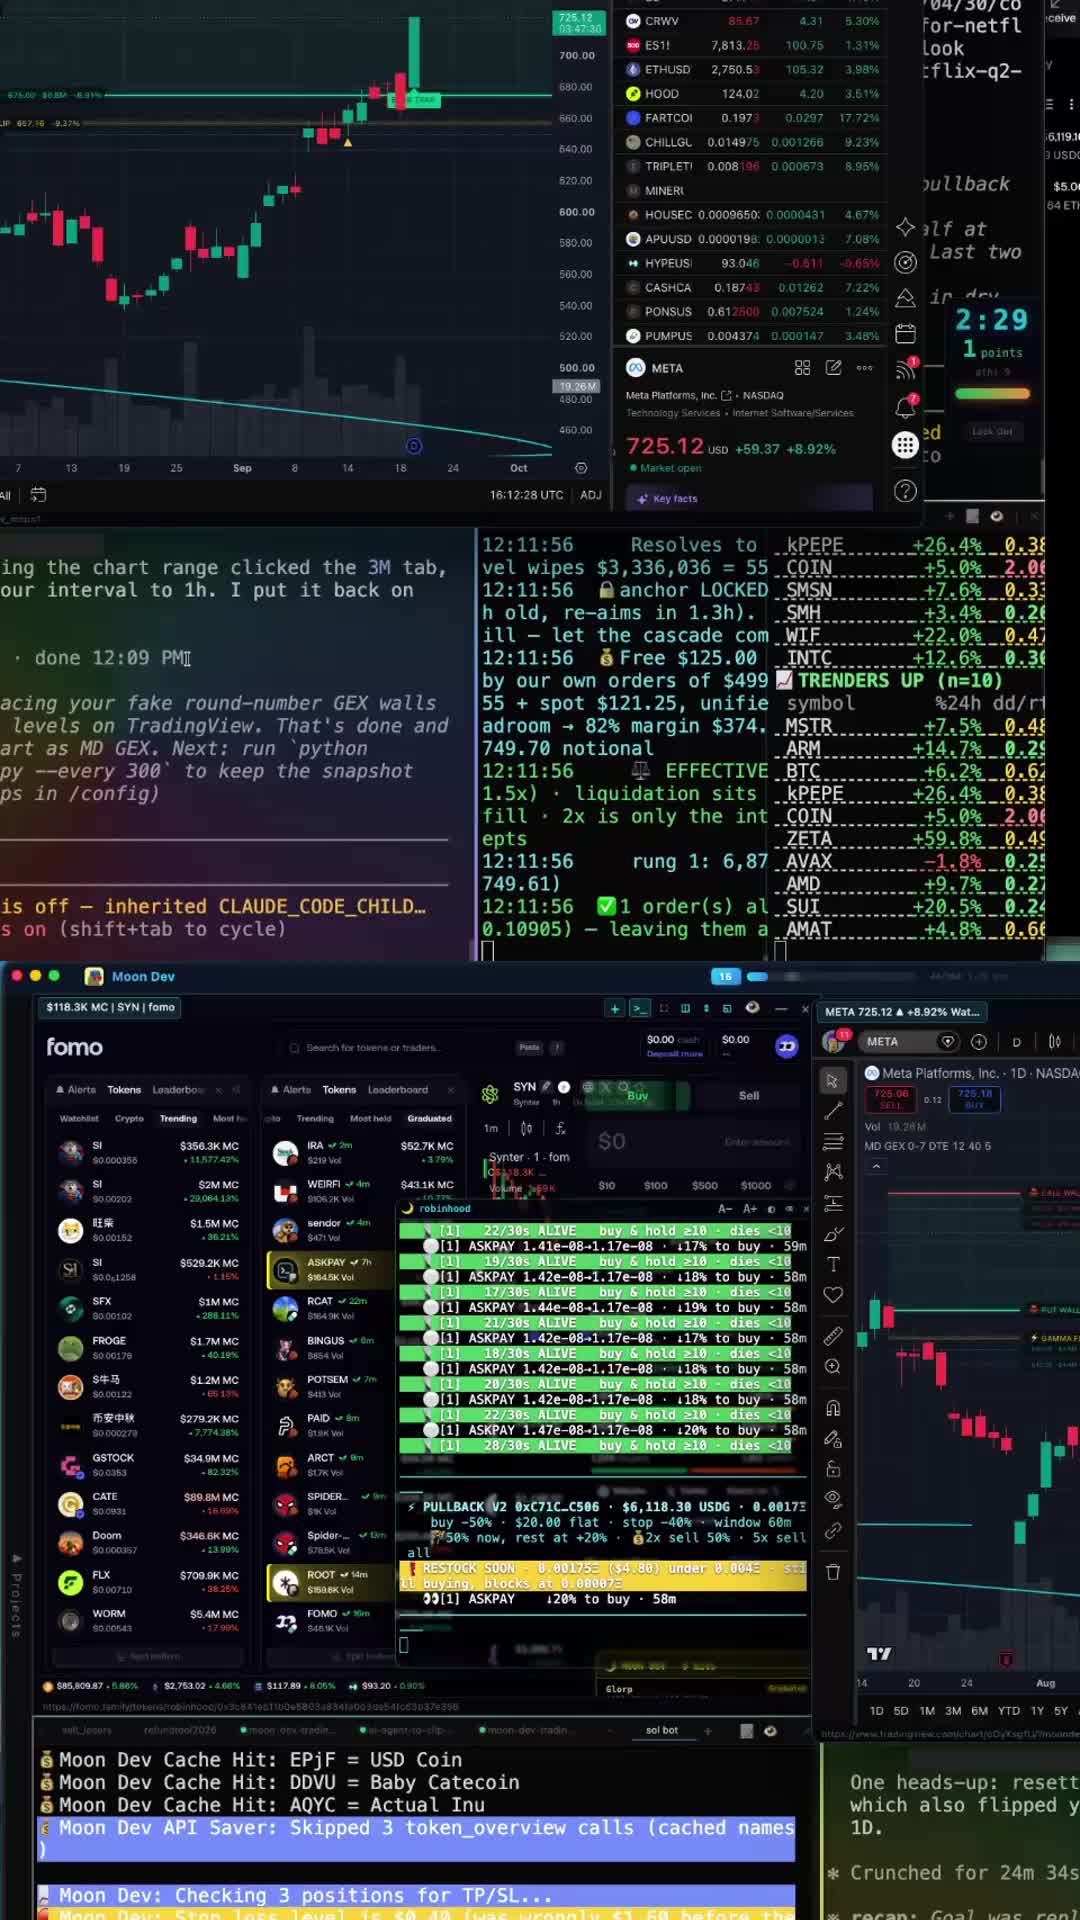Switch to Leaderboard tab in first fomo panel
1080x1920 pixels.
pyautogui.click(x=178, y=1090)
